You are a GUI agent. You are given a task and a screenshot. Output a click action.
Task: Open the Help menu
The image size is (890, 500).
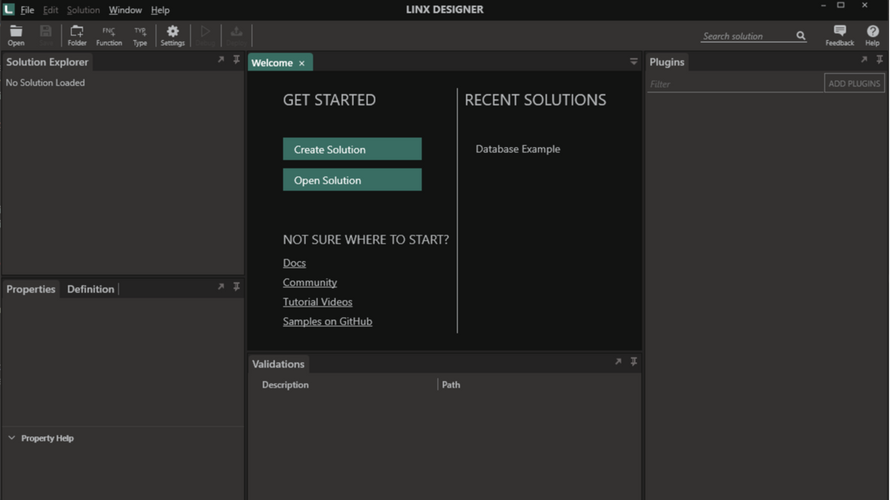(x=160, y=10)
